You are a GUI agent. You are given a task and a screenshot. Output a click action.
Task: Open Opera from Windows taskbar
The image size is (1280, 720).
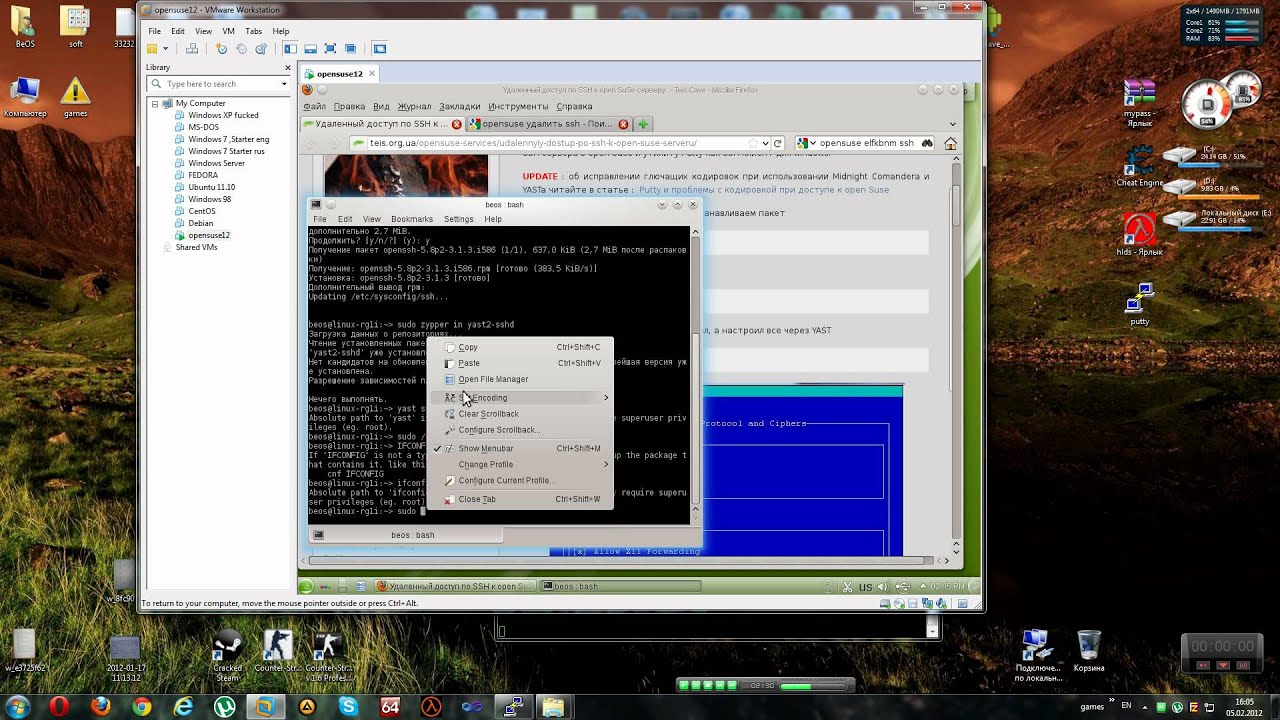(59, 707)
